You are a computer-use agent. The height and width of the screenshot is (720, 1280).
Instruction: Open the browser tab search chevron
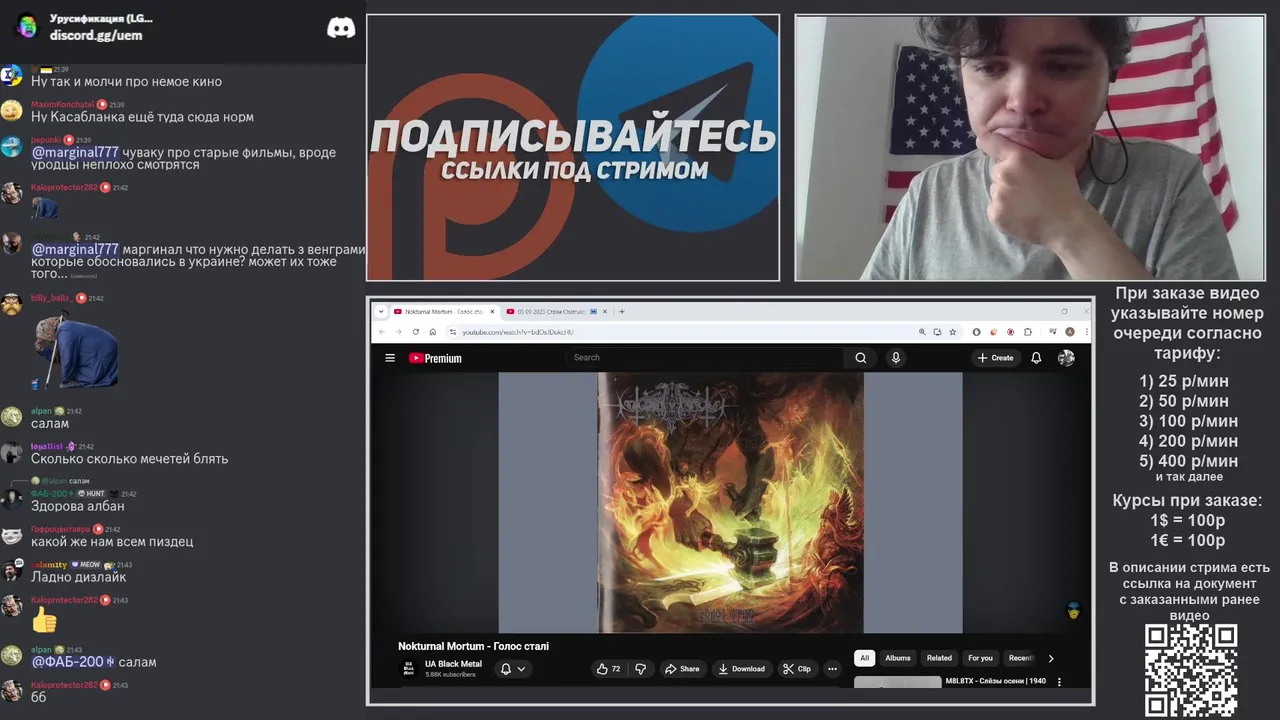tap(381, 311)
